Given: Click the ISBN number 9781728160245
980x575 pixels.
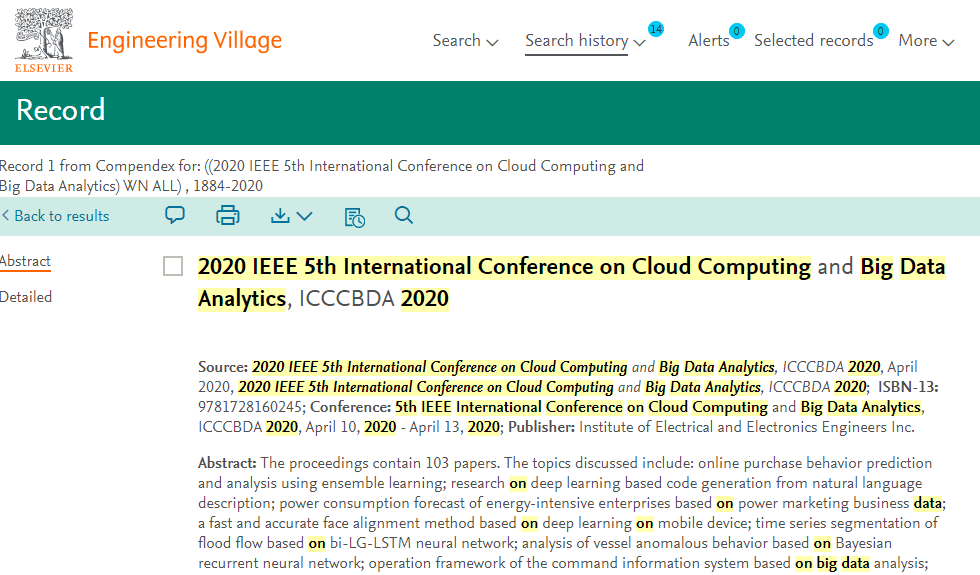Looking at the screenshot, I should (x=250, y=407).
